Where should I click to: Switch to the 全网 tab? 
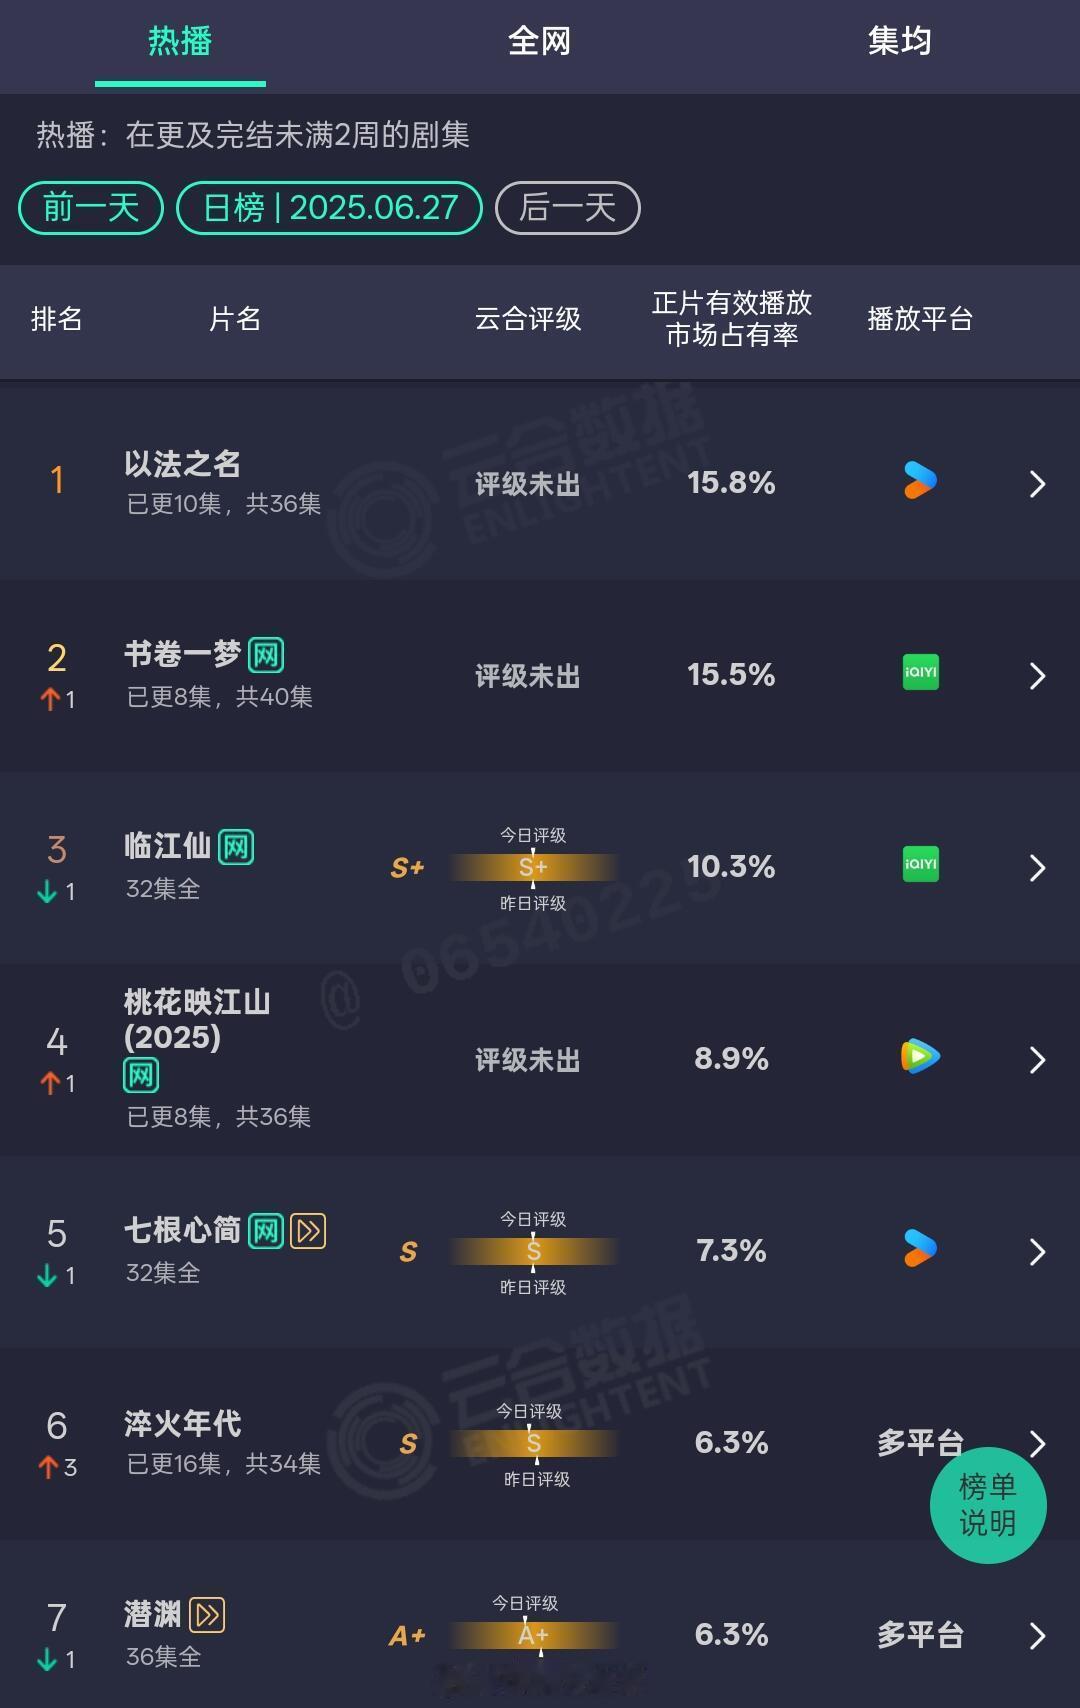click(x=539, y=41)
